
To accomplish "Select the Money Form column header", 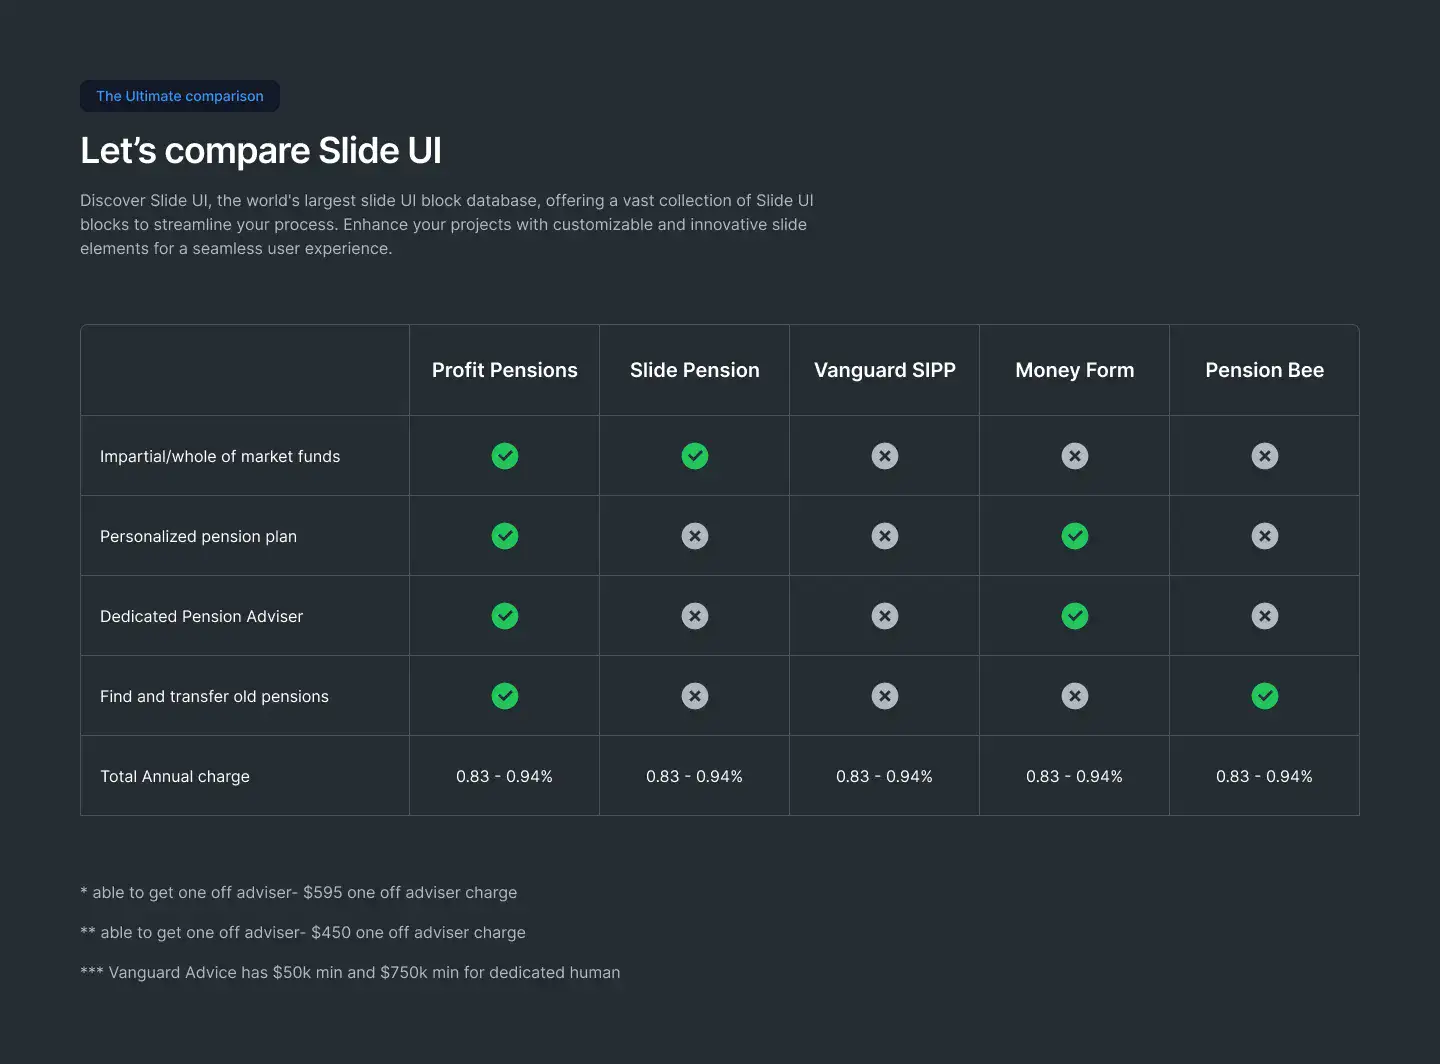I will point(1075,370).
